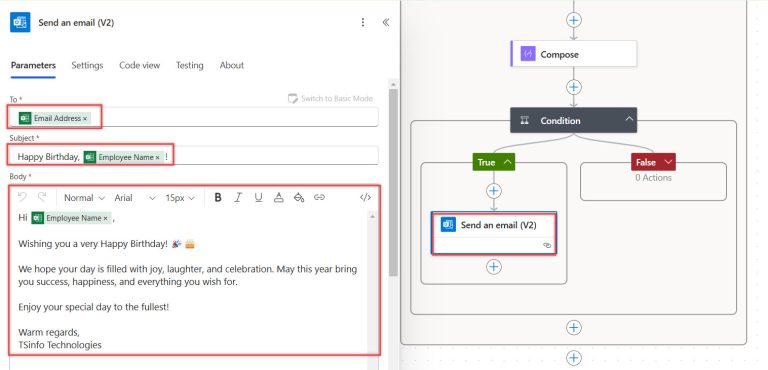Viewport: 768px width, 370px height.
Task: Underline the selected body text
Action: [258, 197]
